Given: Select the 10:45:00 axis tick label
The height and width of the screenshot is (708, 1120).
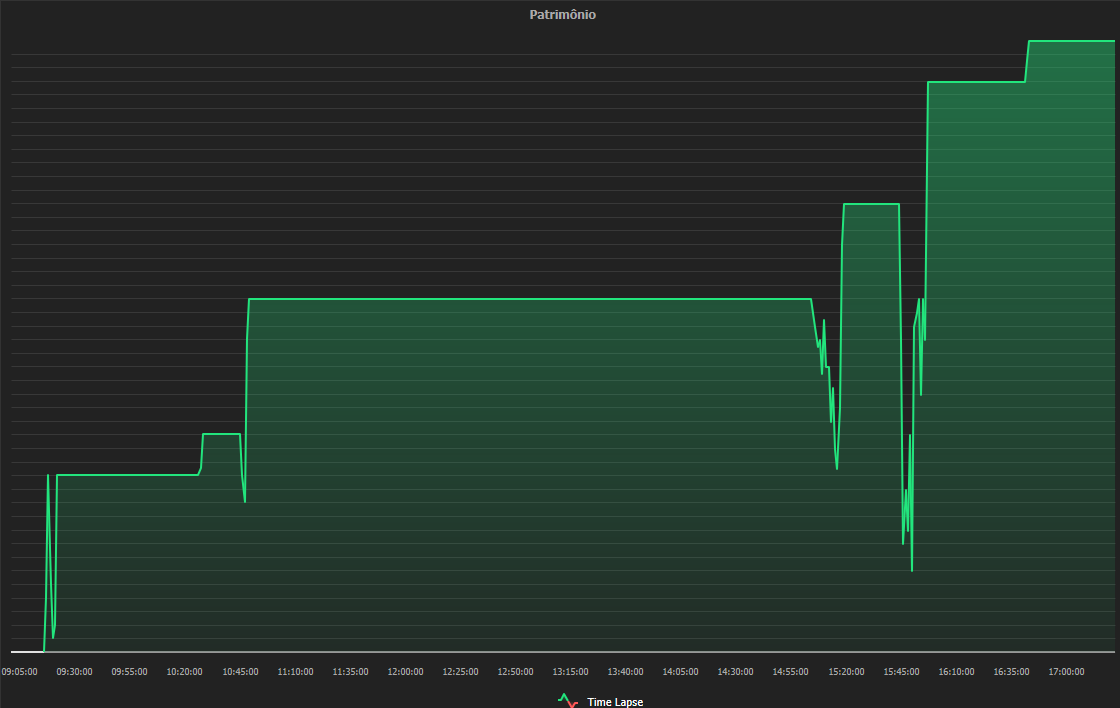Looking at the screenshot, I should pos(240,672).
